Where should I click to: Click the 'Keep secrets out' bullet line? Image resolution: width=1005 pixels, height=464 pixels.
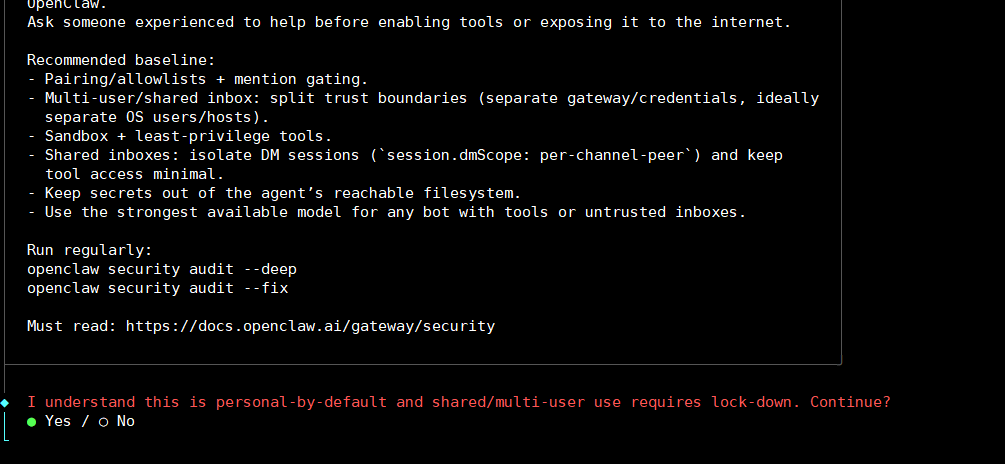coord(274,193)
